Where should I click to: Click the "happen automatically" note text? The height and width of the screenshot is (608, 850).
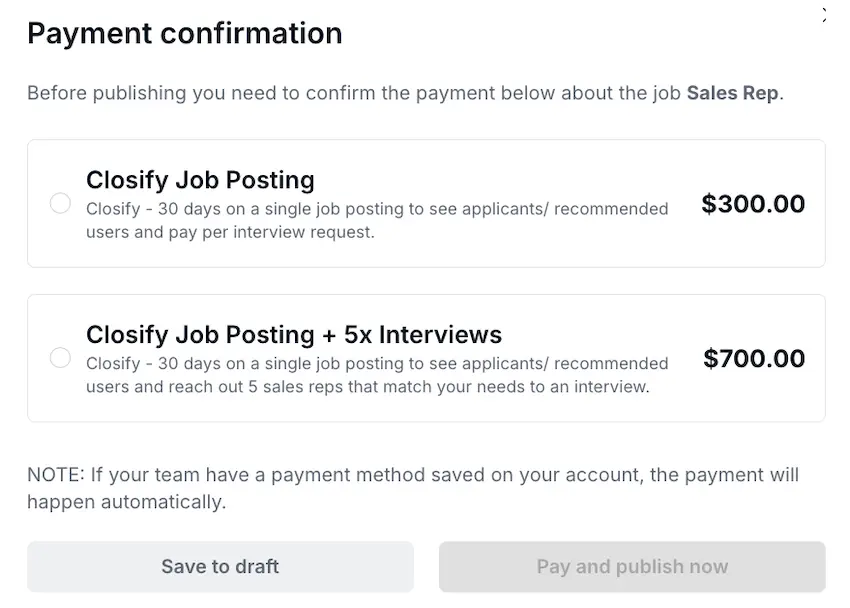coord(127,502)
